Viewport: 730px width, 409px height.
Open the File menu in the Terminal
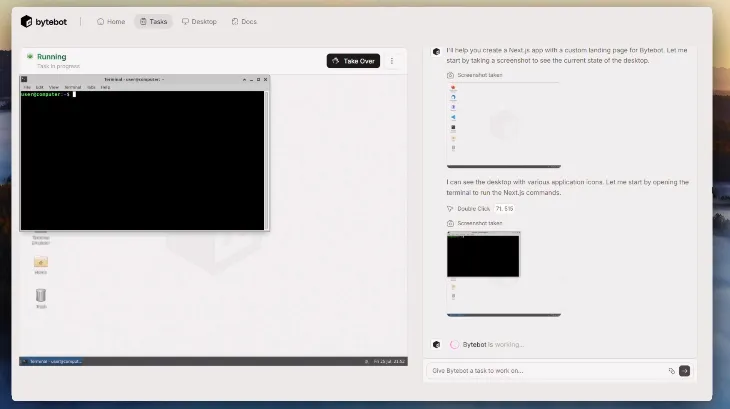coord(27,87)
